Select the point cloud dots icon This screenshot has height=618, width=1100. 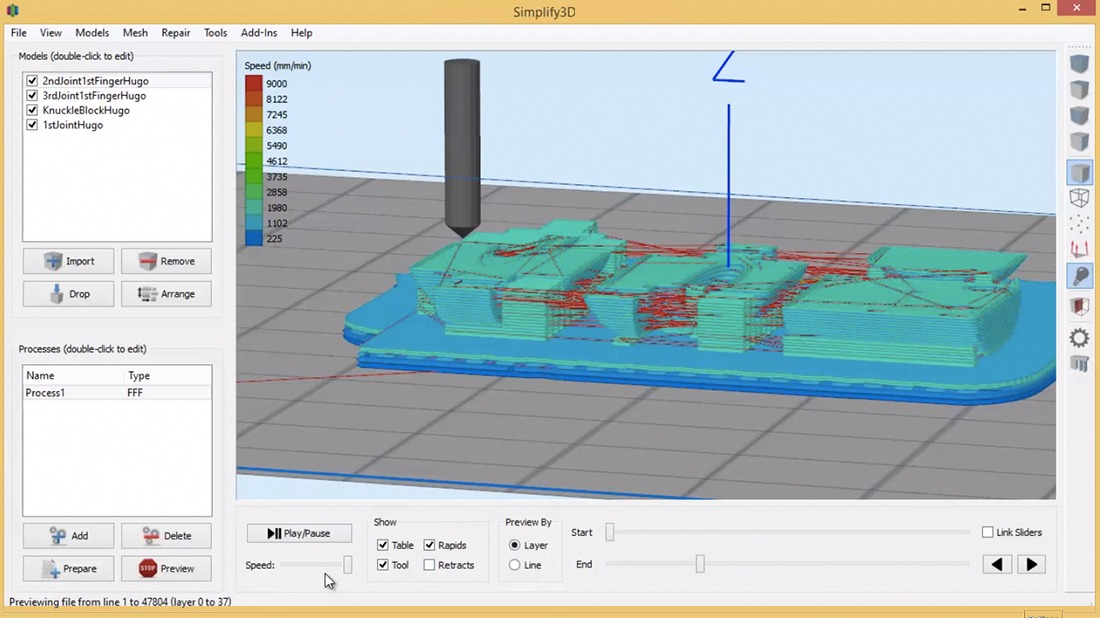[1079, 224]
